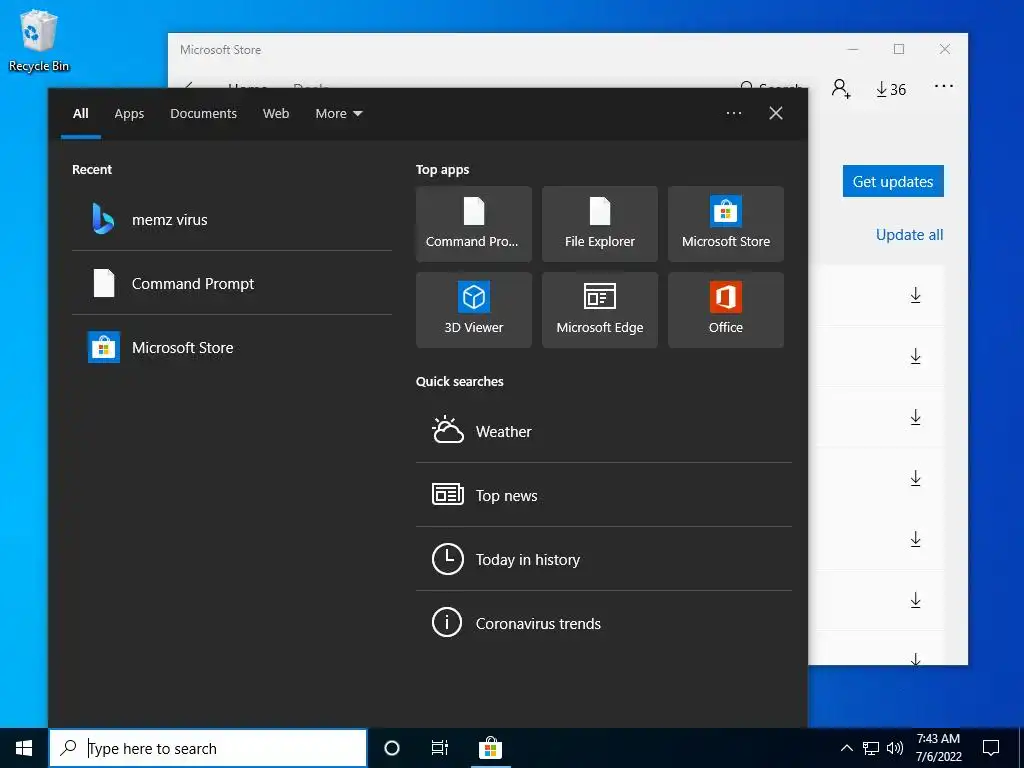Screen dimensions: 1024x768
Task: Launch Microsoft Store tile in Top apps
Action: (726, 224)
